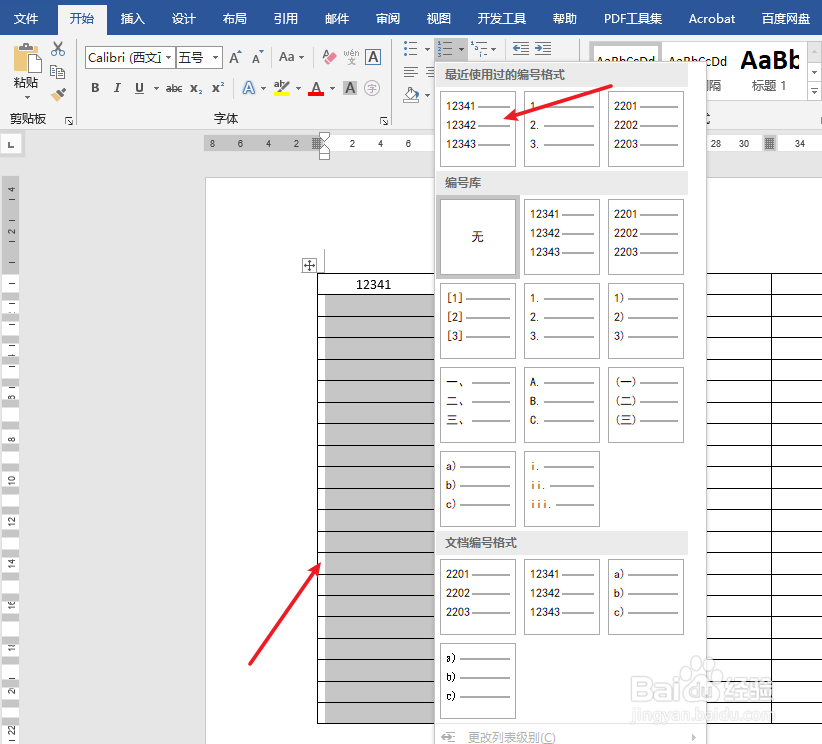Toggle character shading A

(x=350, y=88)
